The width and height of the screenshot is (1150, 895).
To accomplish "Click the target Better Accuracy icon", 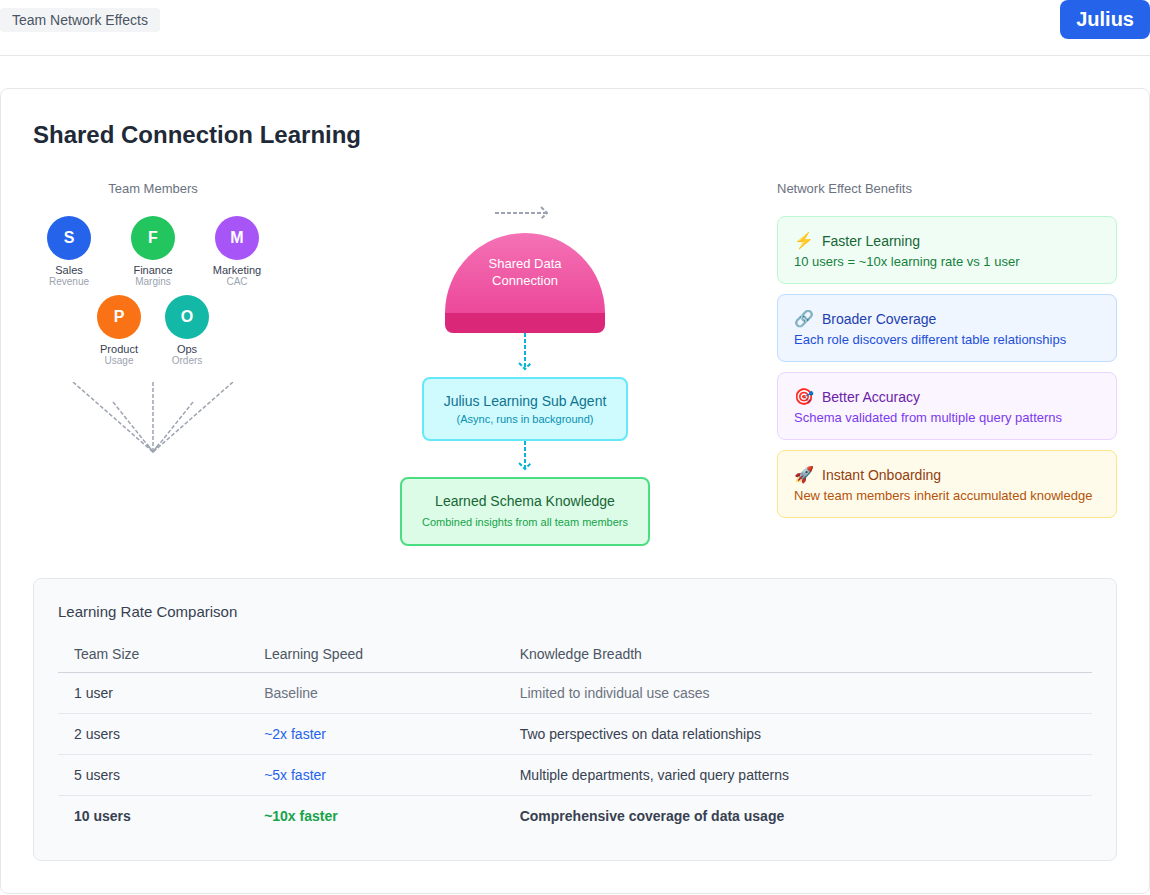I will [804, 397].
